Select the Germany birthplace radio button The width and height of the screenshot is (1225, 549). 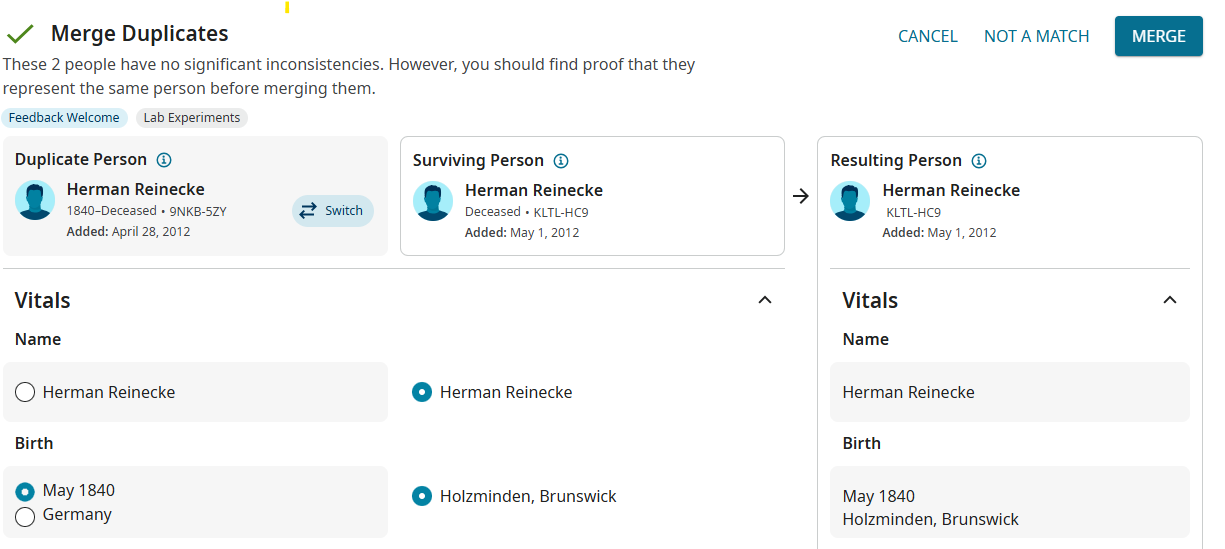click(26, 516)
